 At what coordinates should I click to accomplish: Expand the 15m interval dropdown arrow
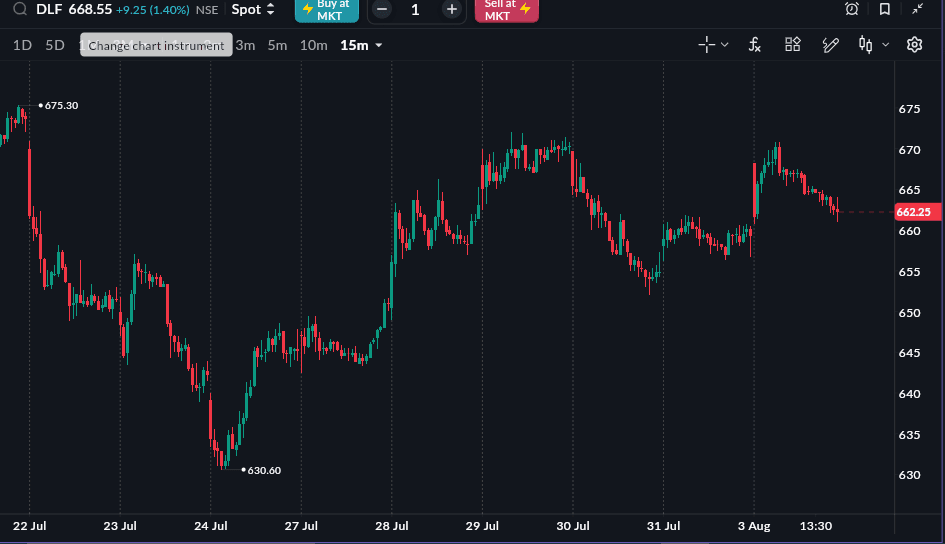(x=378, y=45)
